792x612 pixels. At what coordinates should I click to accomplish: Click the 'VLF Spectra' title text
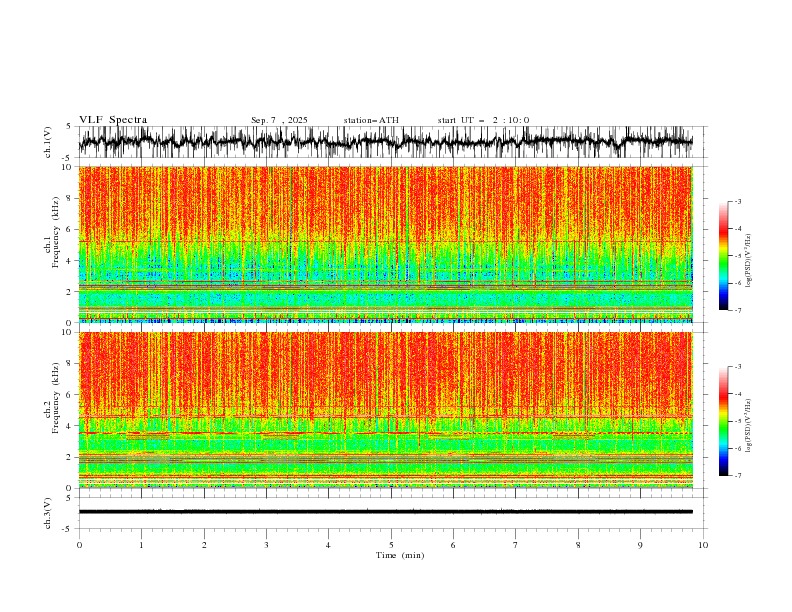click(113, 120)
